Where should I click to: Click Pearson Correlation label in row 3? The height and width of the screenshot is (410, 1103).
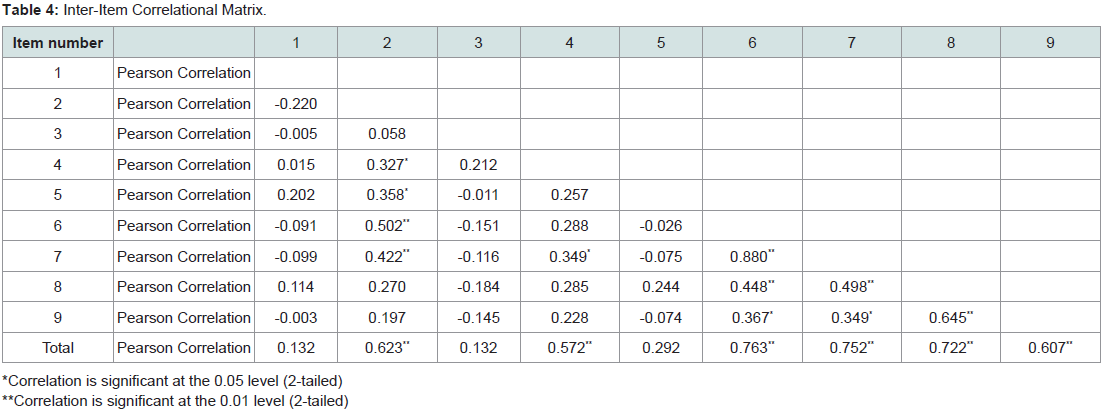[184, 134]
